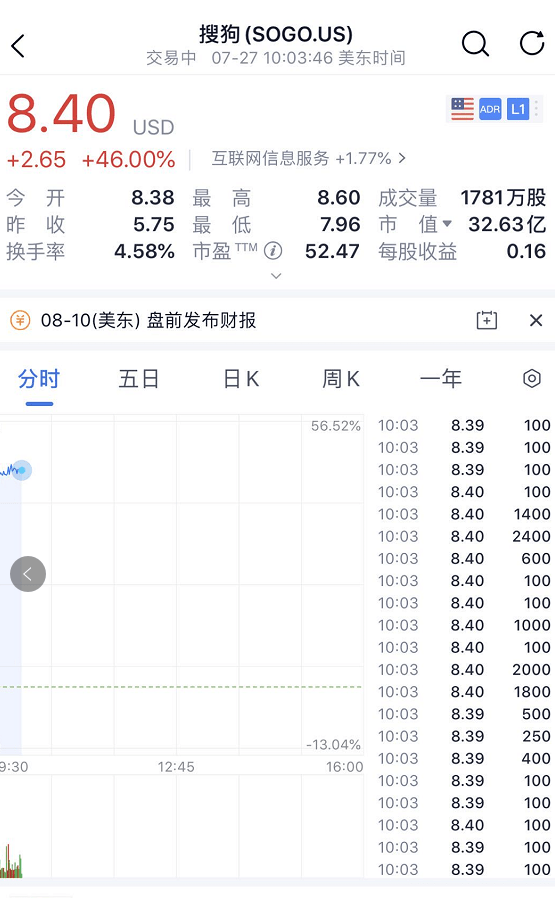The width and height of the screenshot is (555, 898).
Task: Tap the US flag market icon
Action: point(462,109)
